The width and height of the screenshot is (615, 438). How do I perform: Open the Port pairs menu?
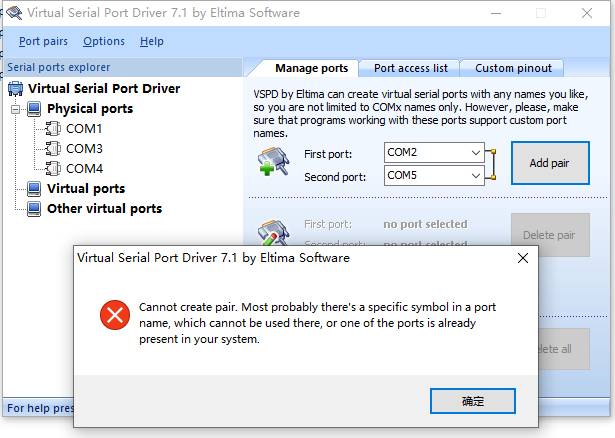tap(43, 41)
